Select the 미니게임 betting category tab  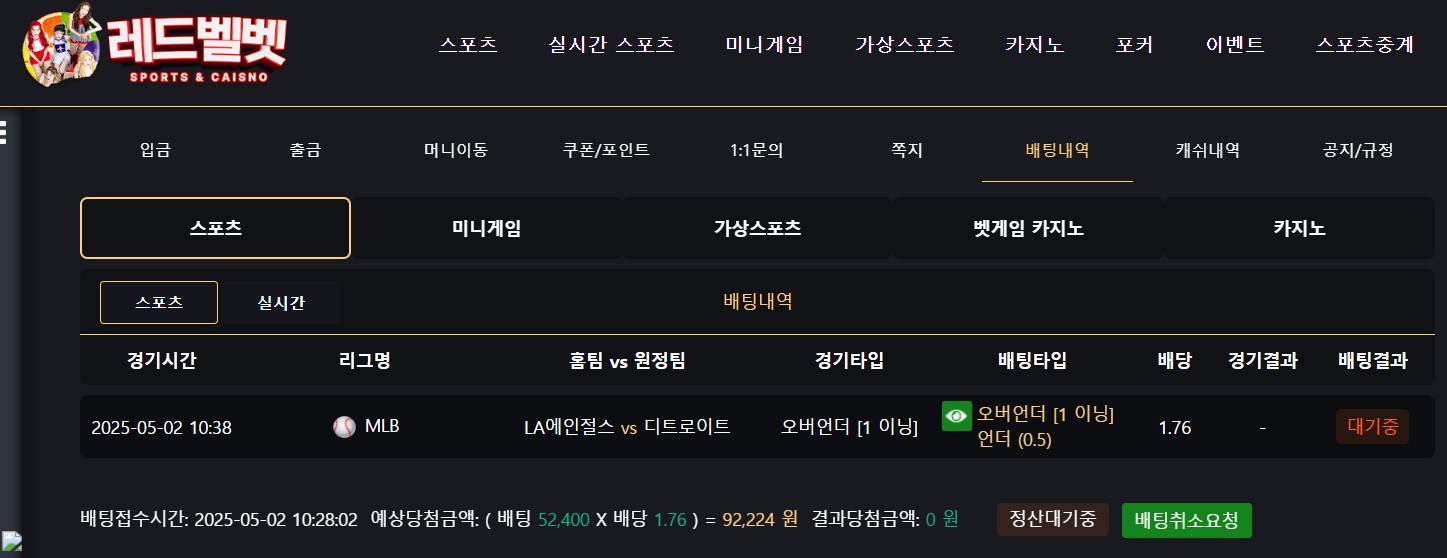pyautogui.click(x=486, y=228)
